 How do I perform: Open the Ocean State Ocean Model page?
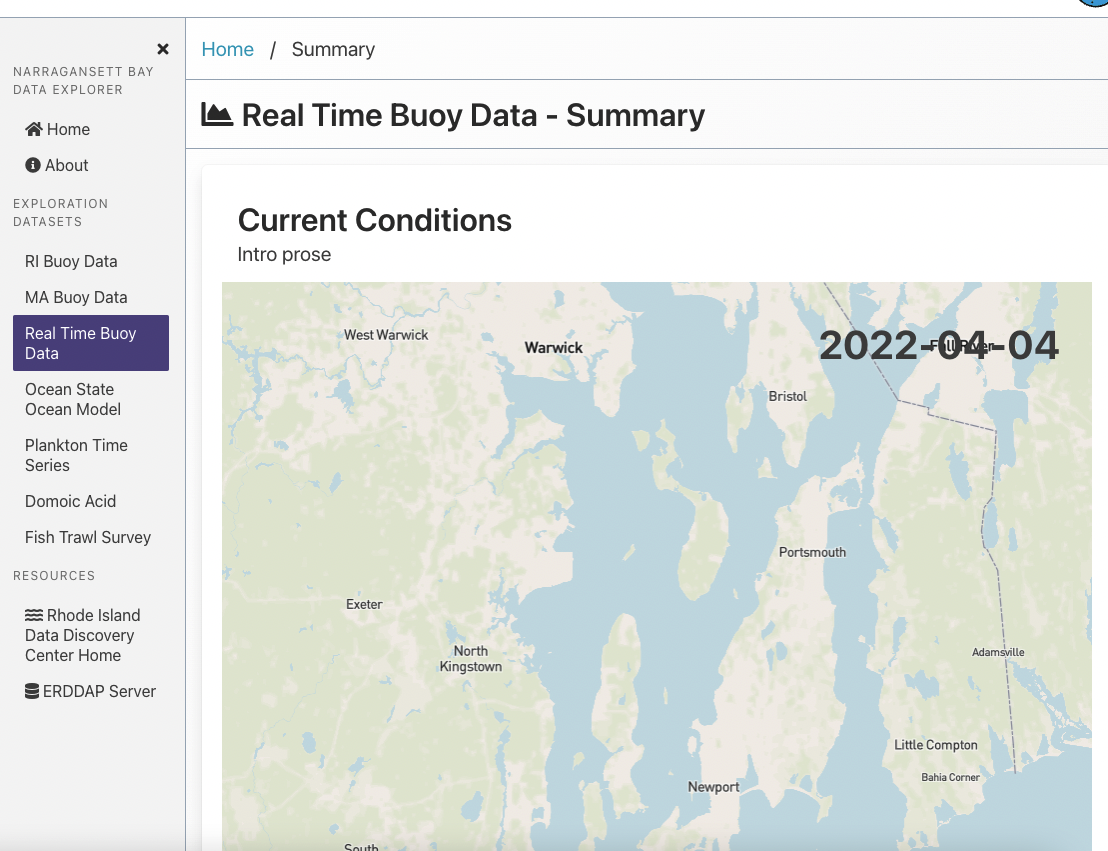72,399
